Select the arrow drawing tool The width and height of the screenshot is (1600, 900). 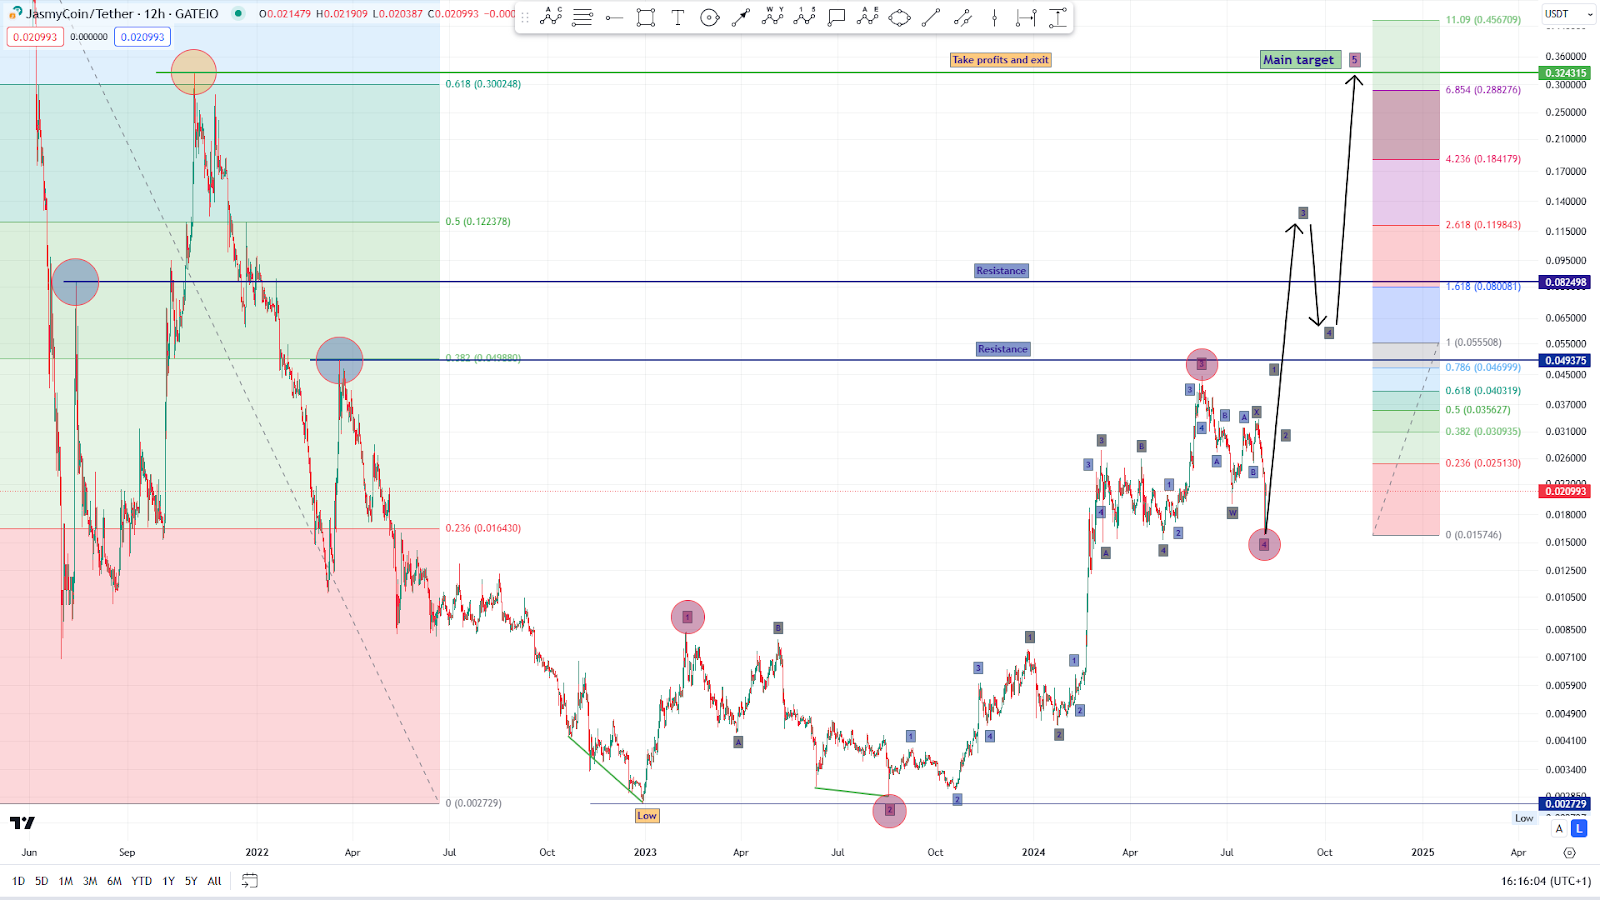tap(741, 17)
